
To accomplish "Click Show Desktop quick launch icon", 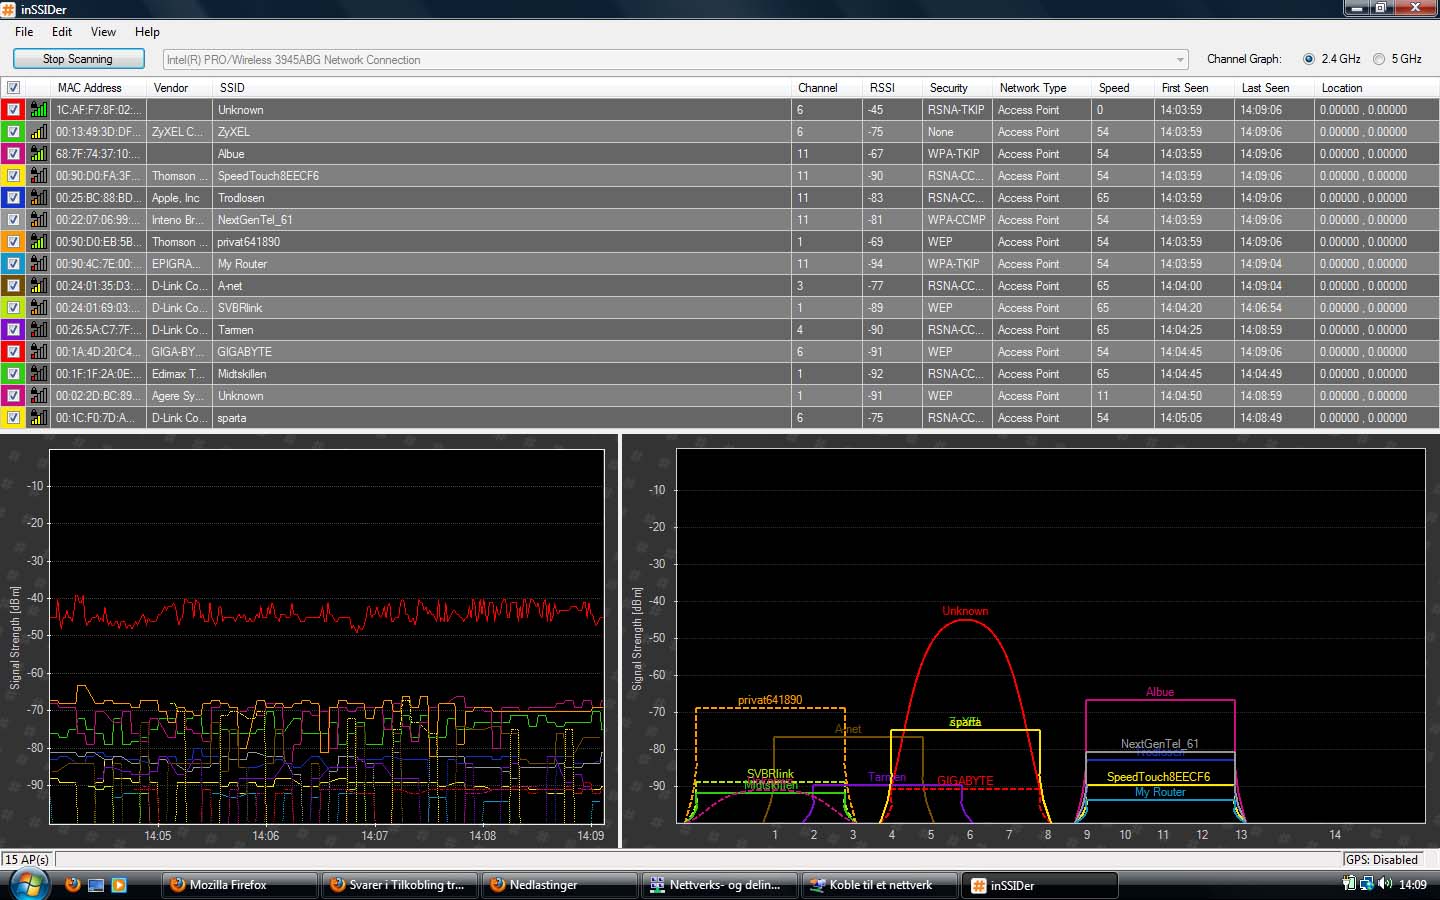I will [x=96, y=885].
